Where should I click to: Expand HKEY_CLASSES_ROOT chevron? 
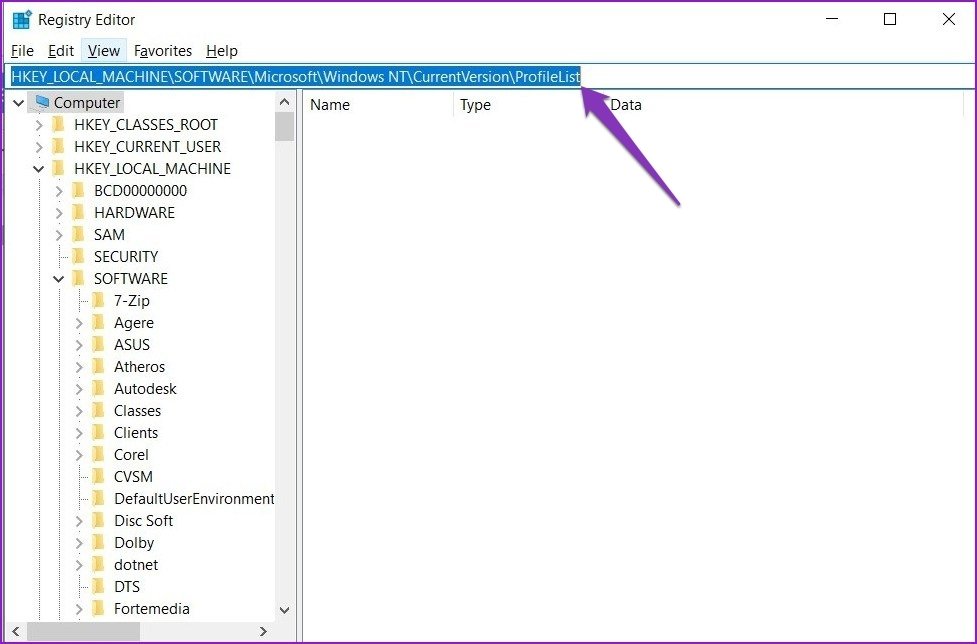tap(39, 125)
